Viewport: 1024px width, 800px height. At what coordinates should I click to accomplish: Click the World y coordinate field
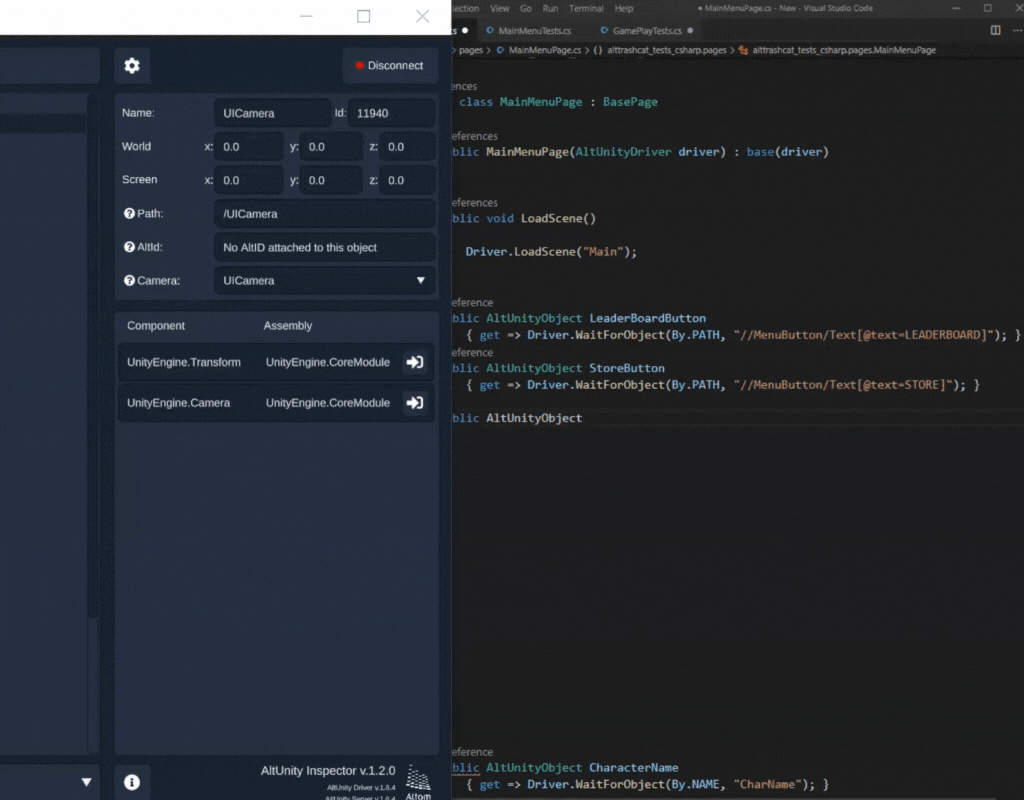[331, 147]
